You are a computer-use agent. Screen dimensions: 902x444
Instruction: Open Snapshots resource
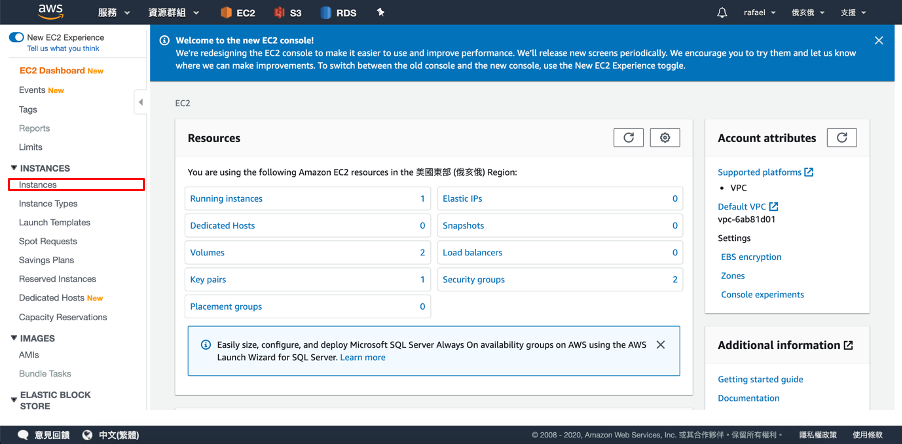click(560, 225)
